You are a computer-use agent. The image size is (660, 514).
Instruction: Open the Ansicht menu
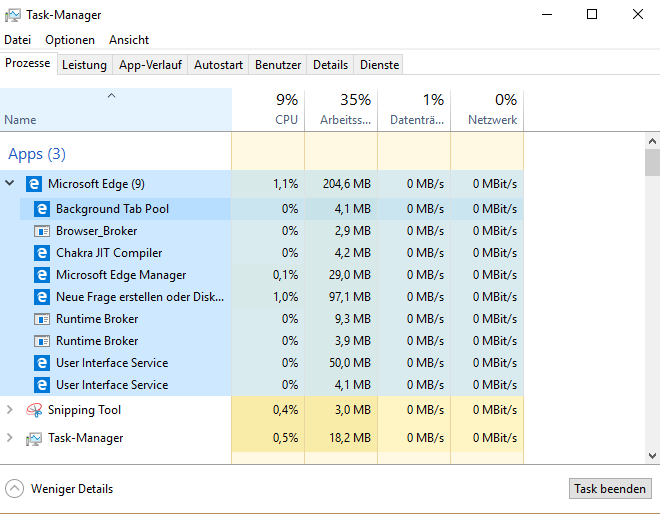click(x=129, y=40)
